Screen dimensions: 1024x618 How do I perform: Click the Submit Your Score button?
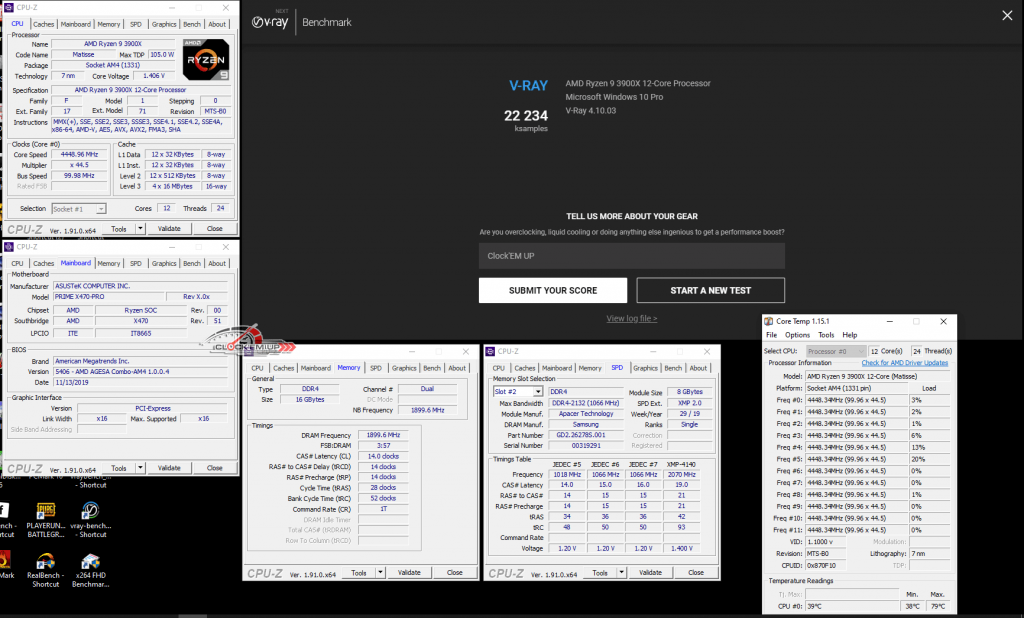pyautogui.click(x=552, y=290)
